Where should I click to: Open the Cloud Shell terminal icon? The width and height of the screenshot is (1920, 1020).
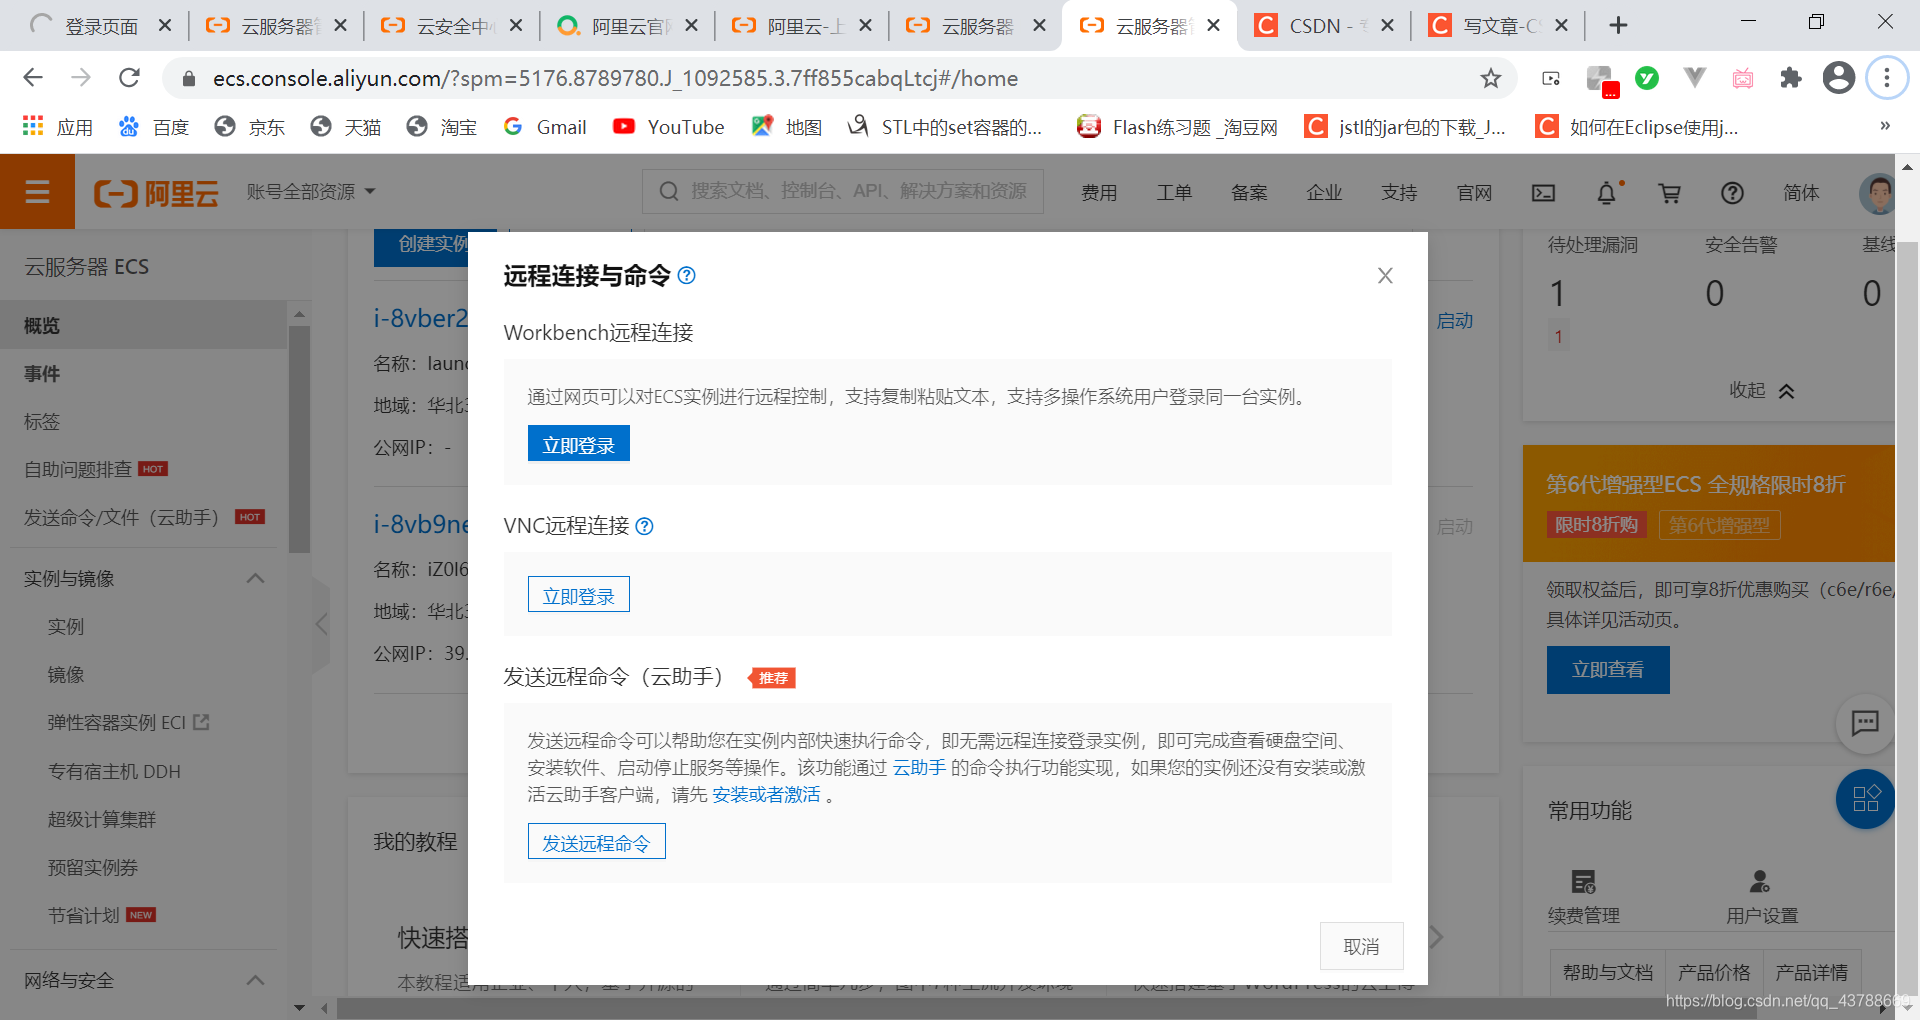pyautogui.click(x=1544, y=193)
